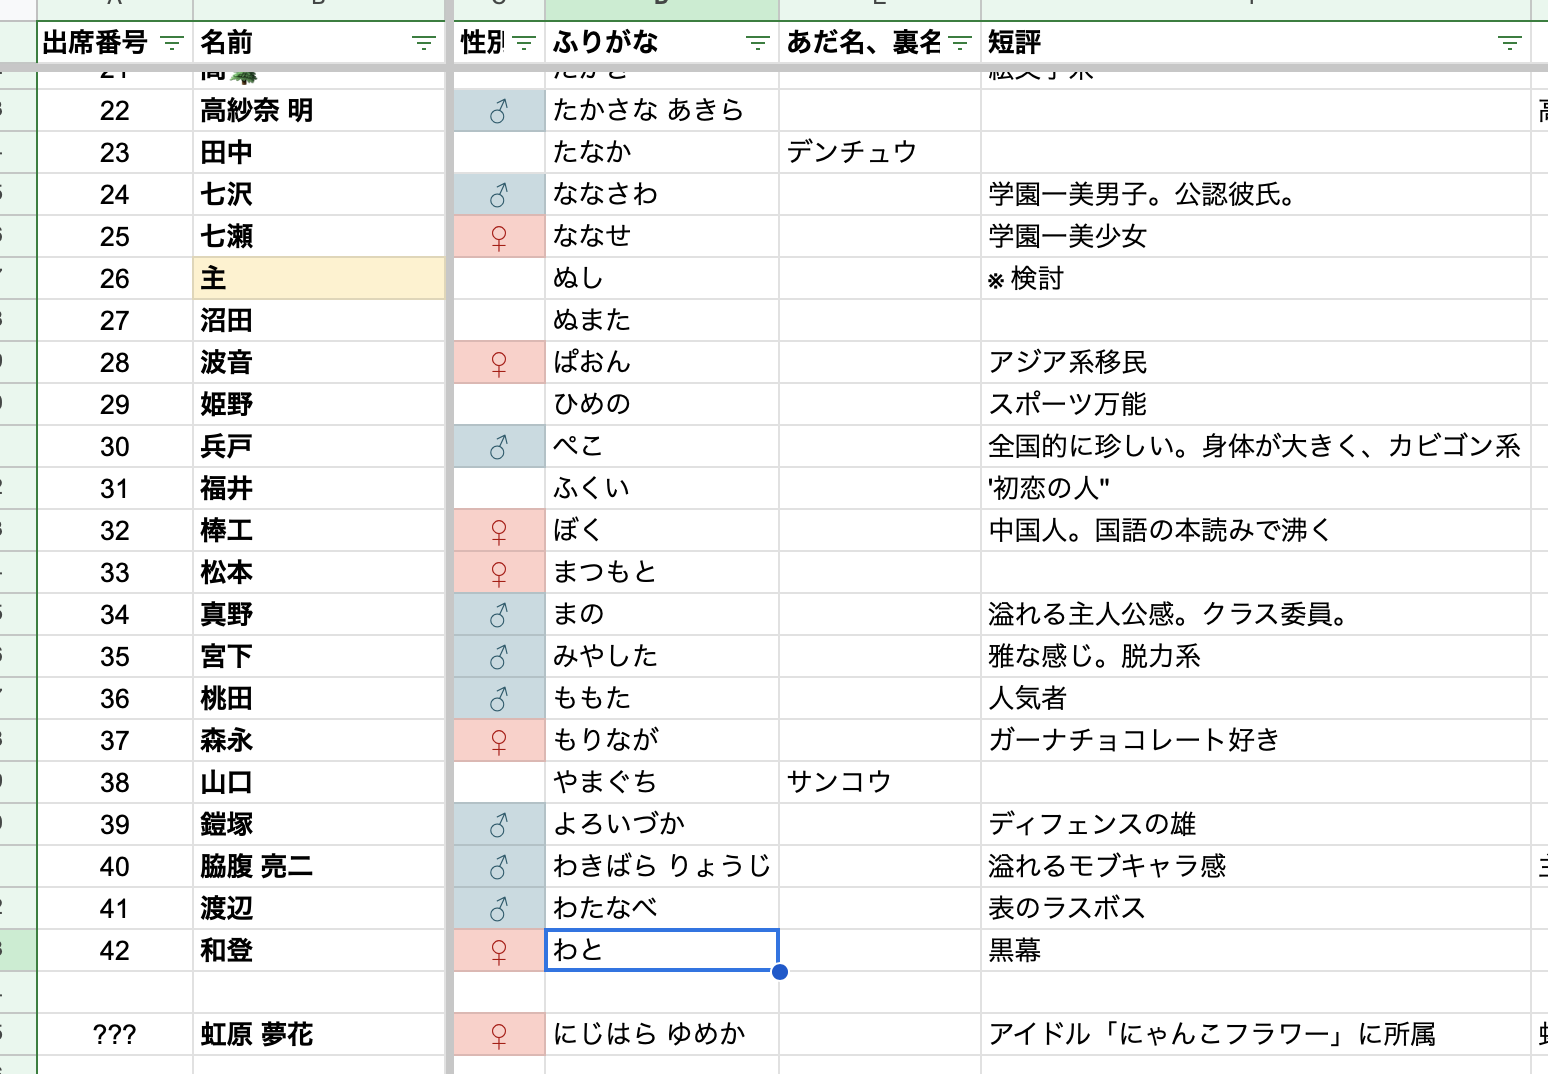The width and height of the screenshot is (1548, 1074).
Task: Select the yellow highlighted 主 cell
Action: 318,279
